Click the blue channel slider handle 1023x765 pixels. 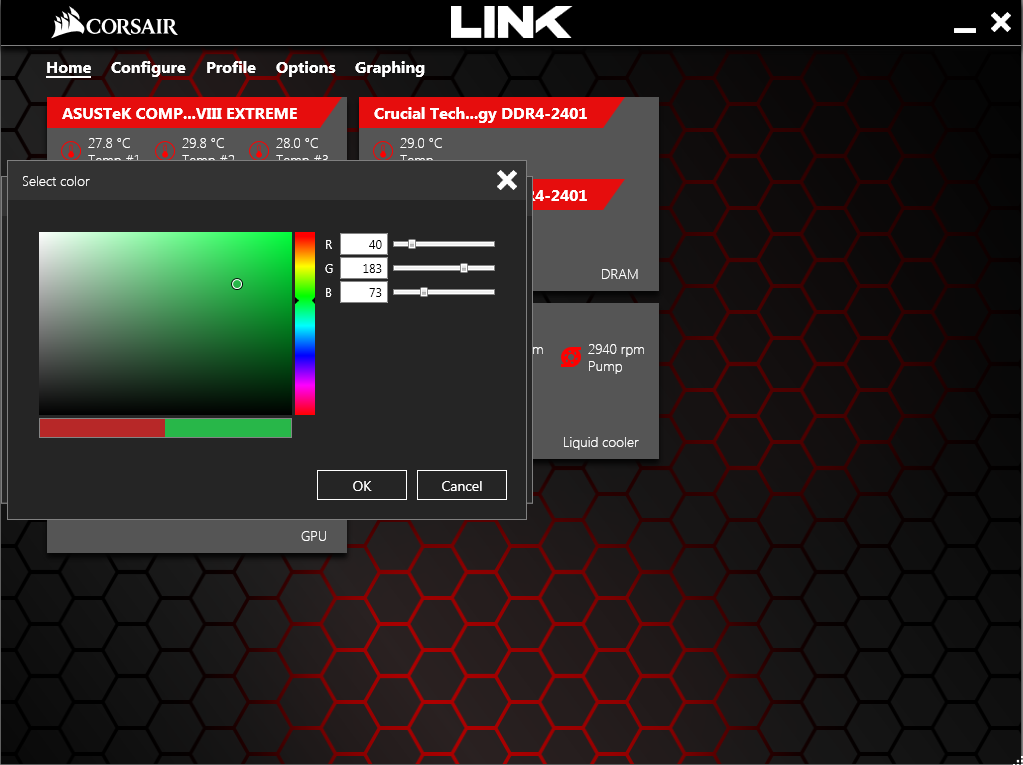(x=423, y=292)
